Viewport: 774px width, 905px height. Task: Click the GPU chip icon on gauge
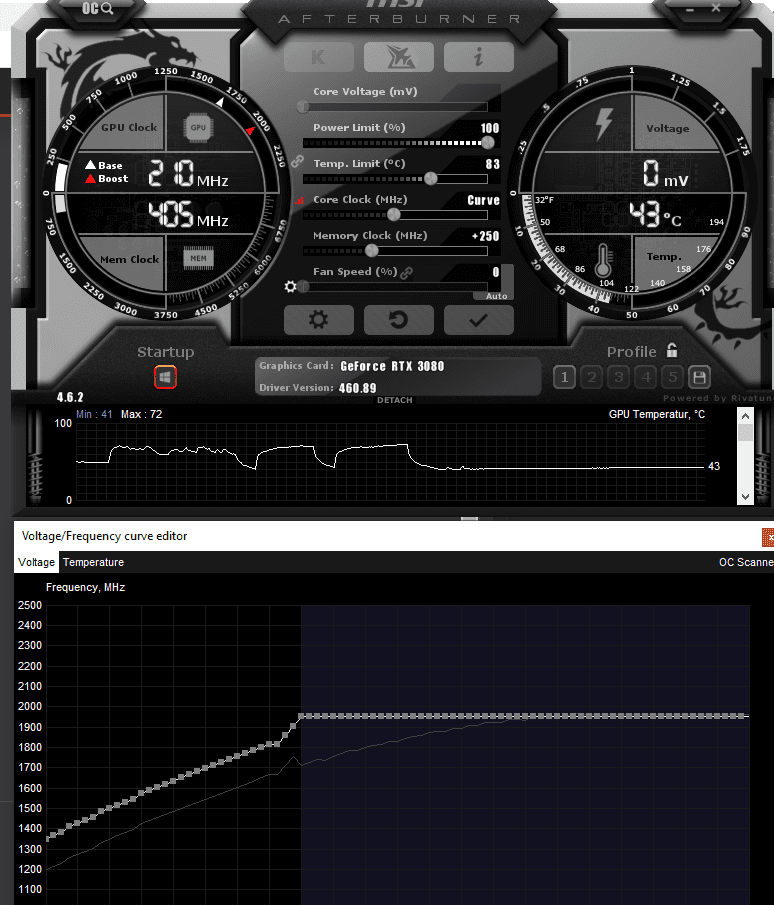point(198,128)
